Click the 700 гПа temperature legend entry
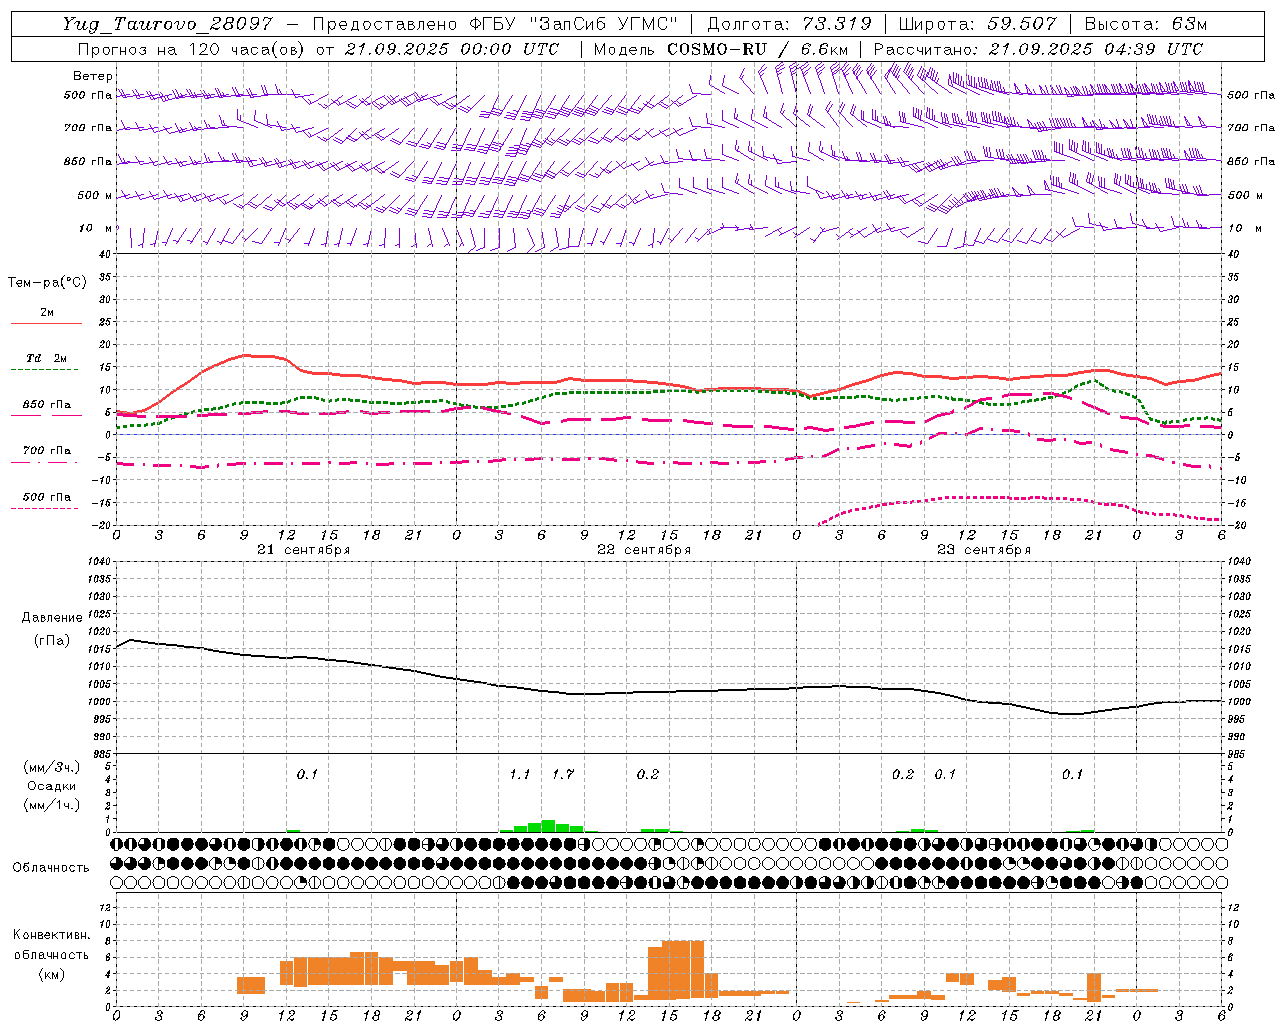Viewport: 1280px width, 1024px height. point(47,451)
